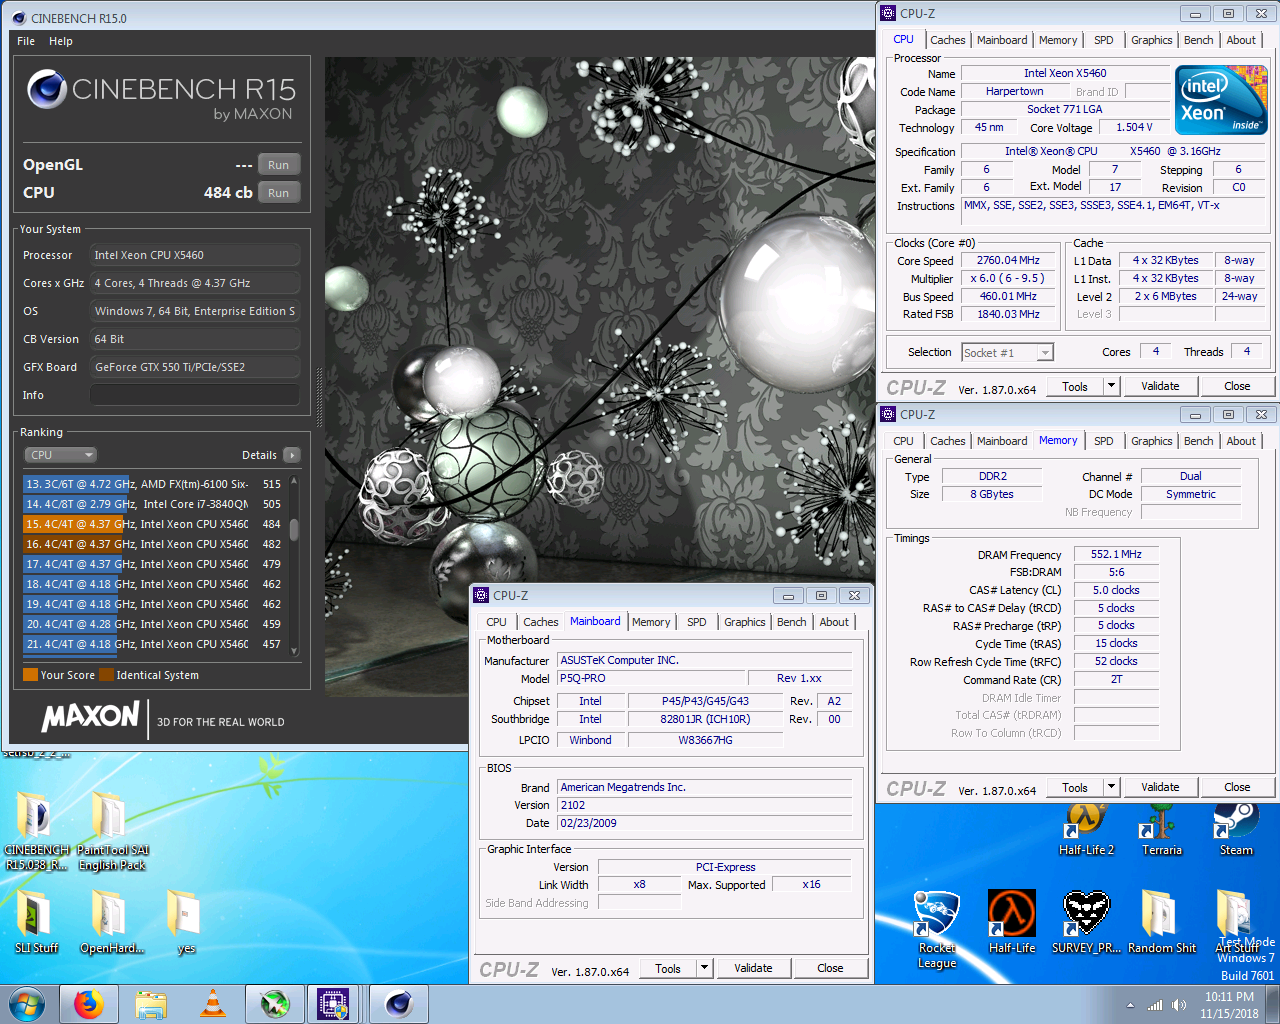Click the Core Speed value 2760.04 MHz
The height and width of the screenshot is (1024, 1280).
[x=1008, y=260]
